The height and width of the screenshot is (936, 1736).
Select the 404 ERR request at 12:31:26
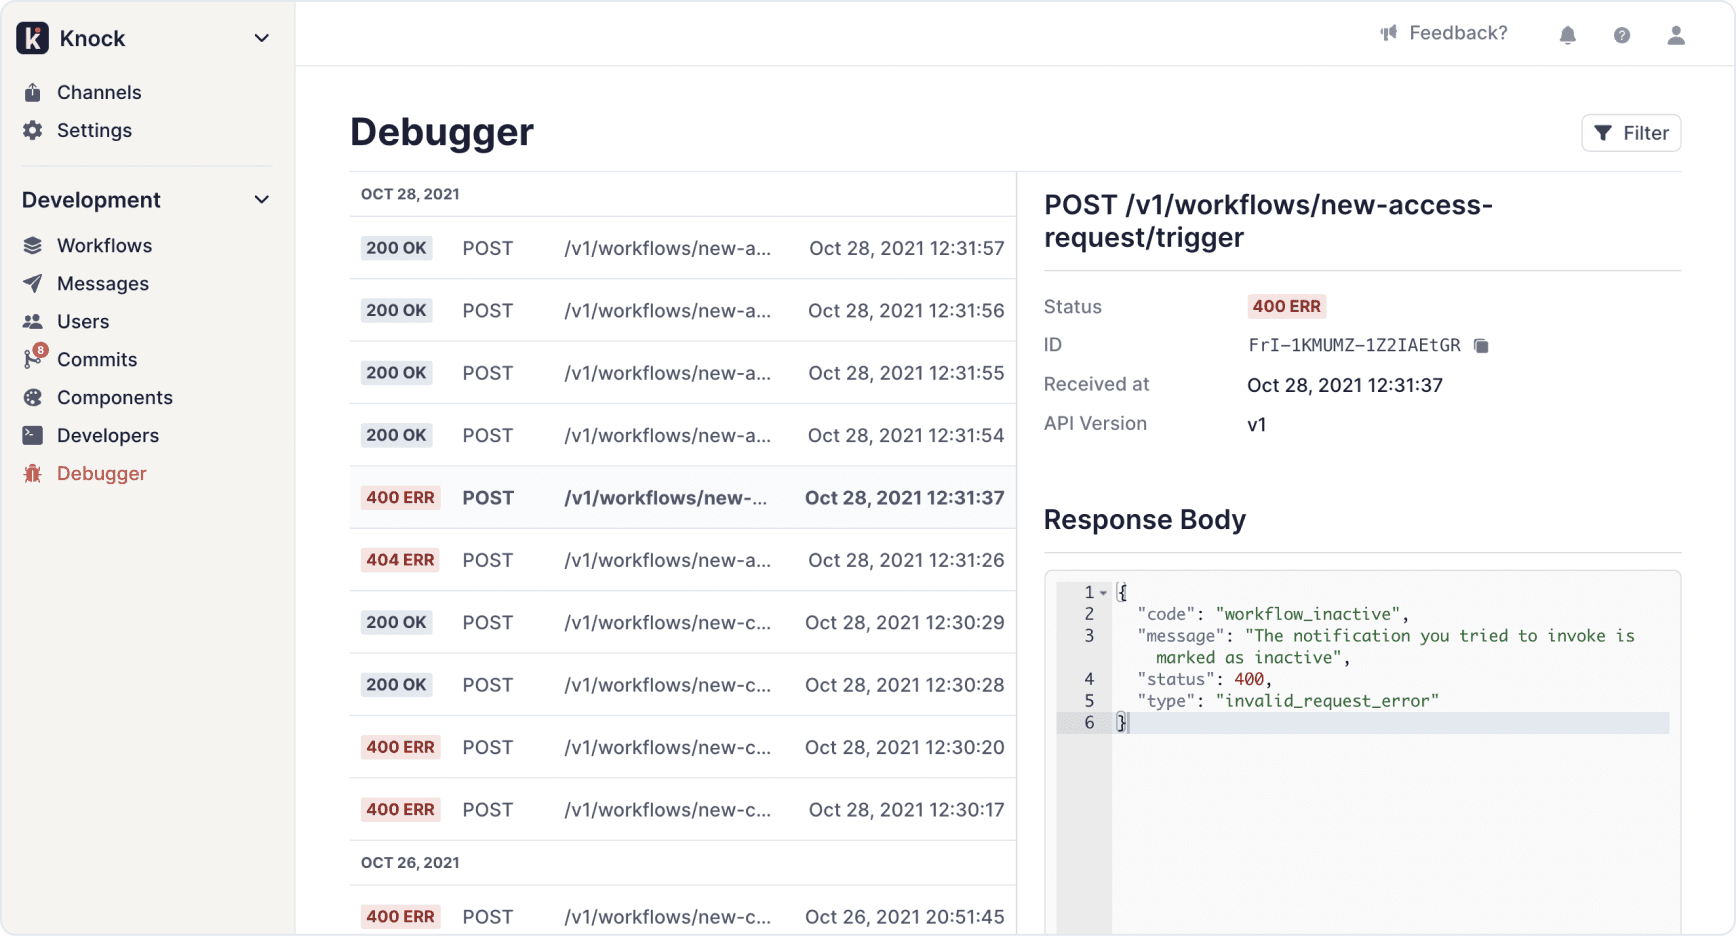[682, 560]
